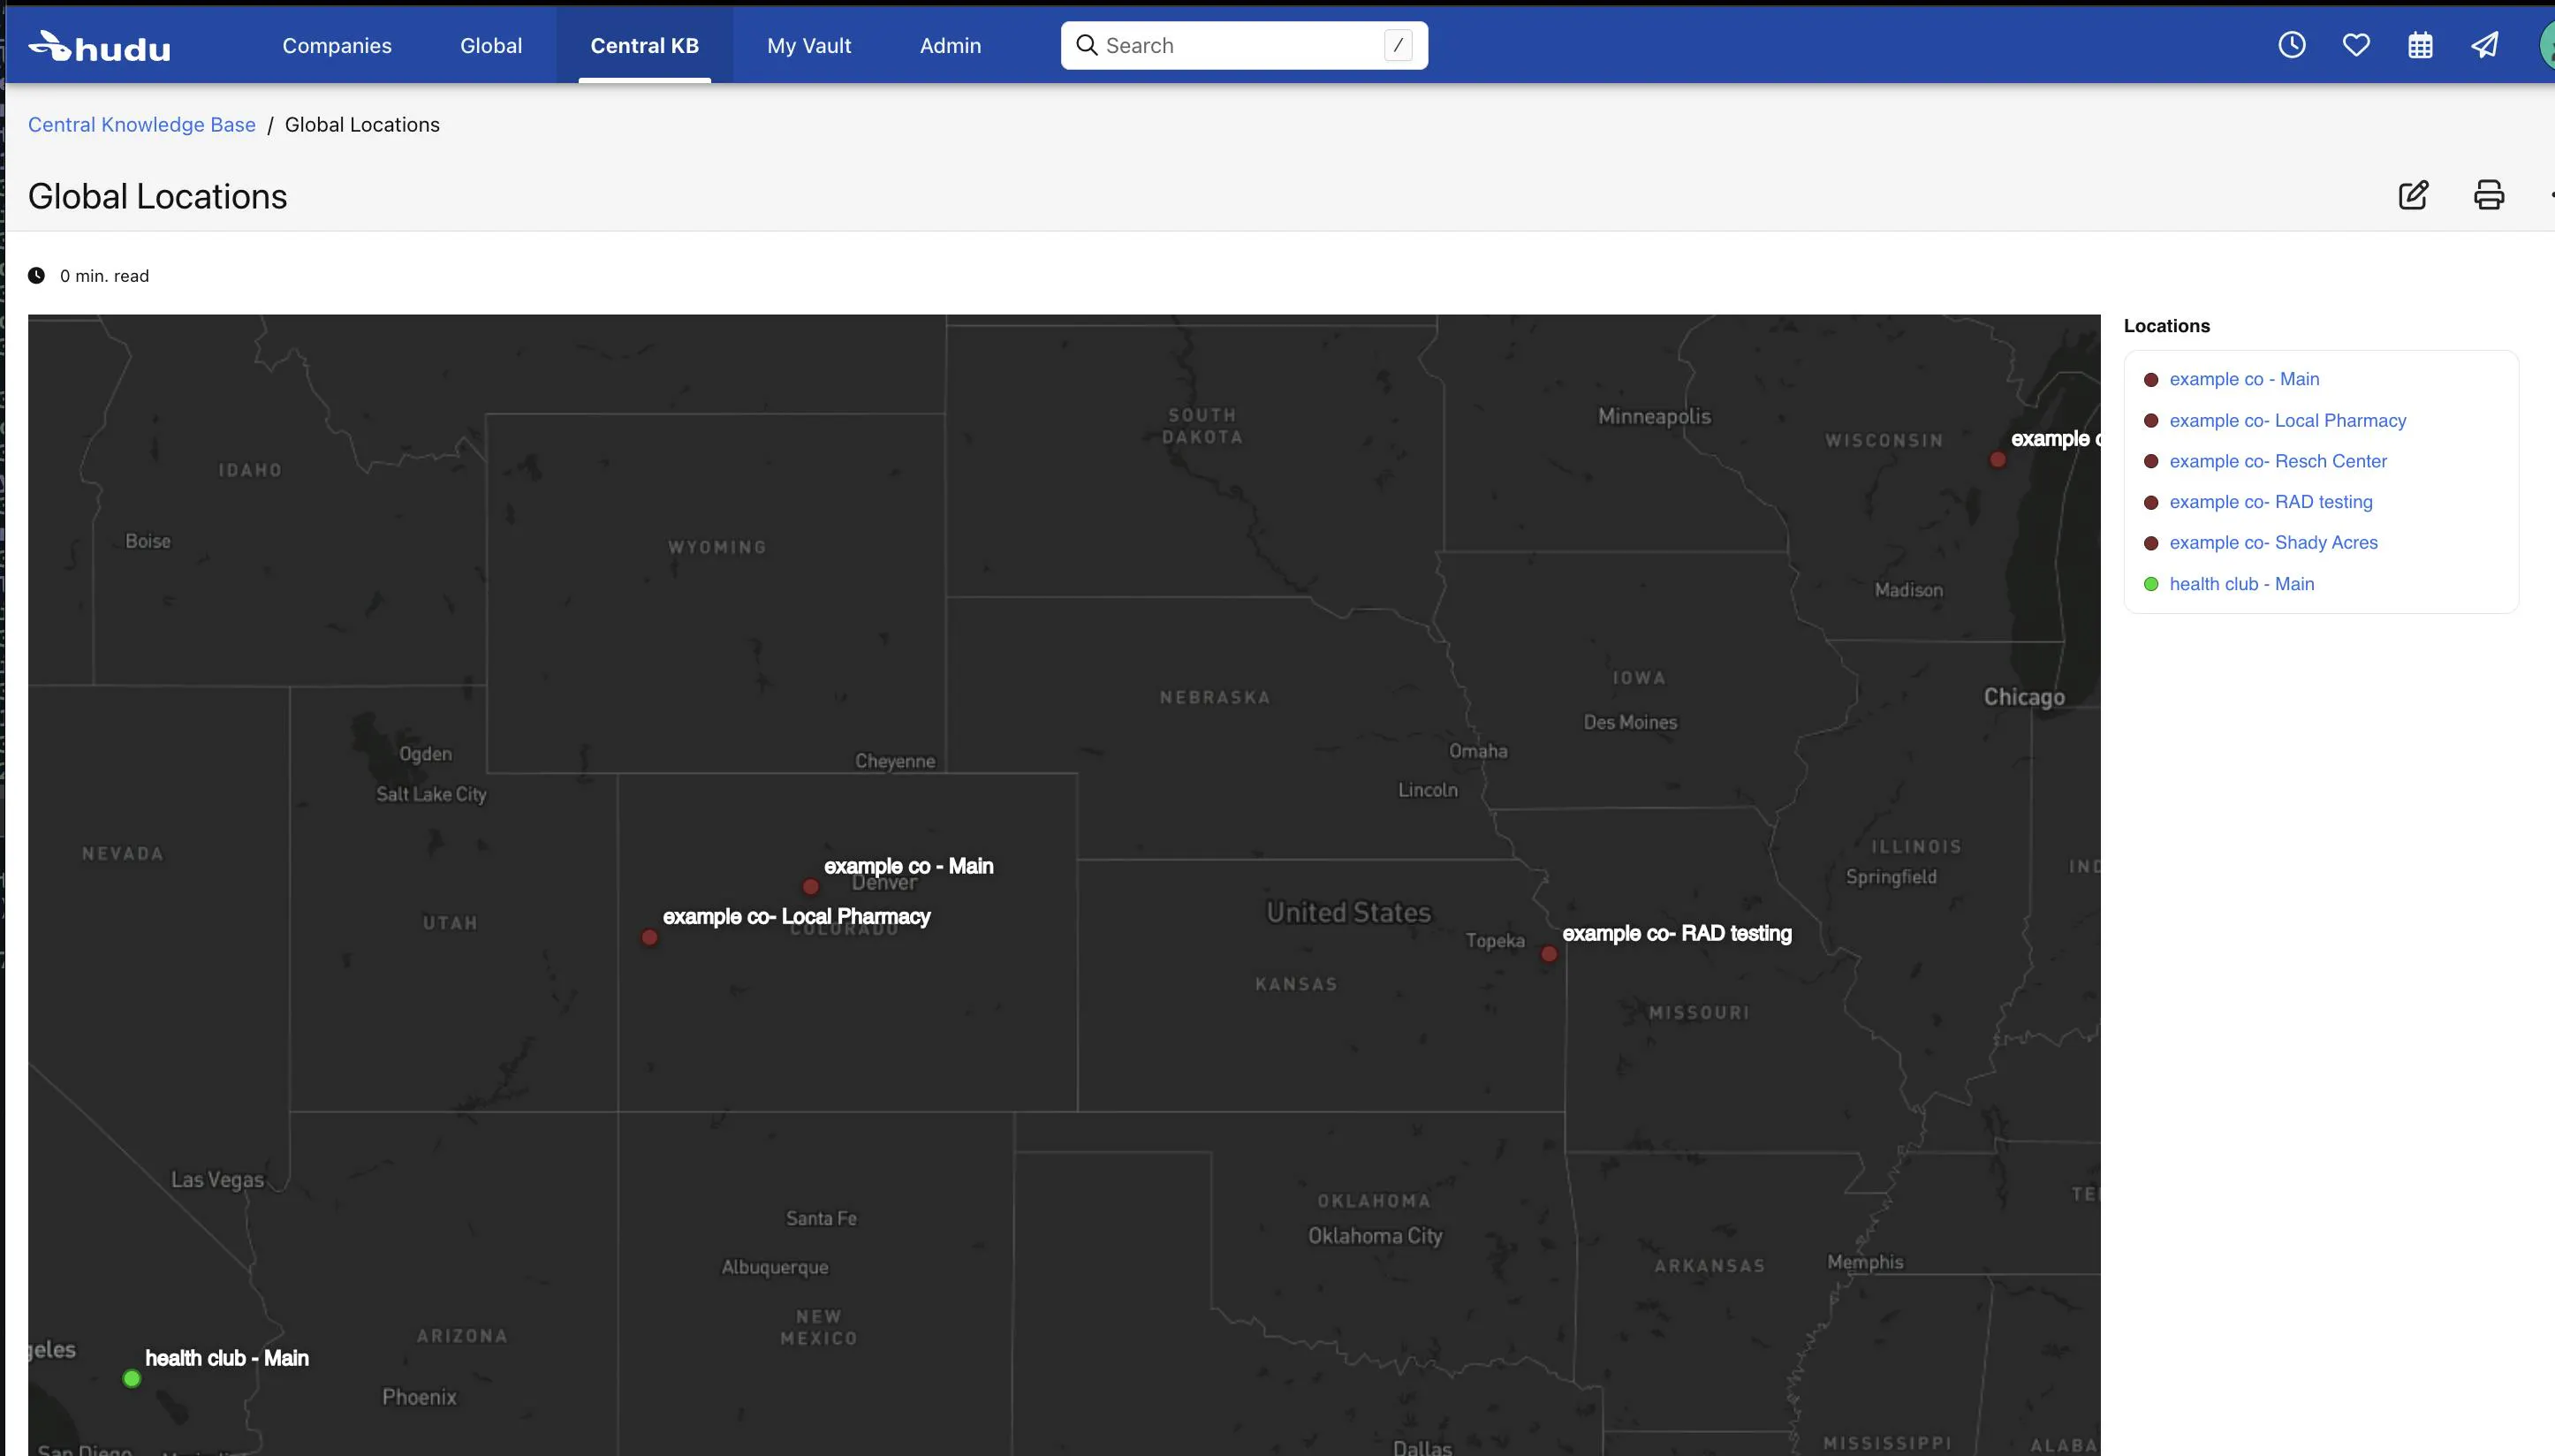Image resolution: width=2555 pixels, height=1456 pixels.
Task: Go to the Admin section
Action: (x=949, y=46)
